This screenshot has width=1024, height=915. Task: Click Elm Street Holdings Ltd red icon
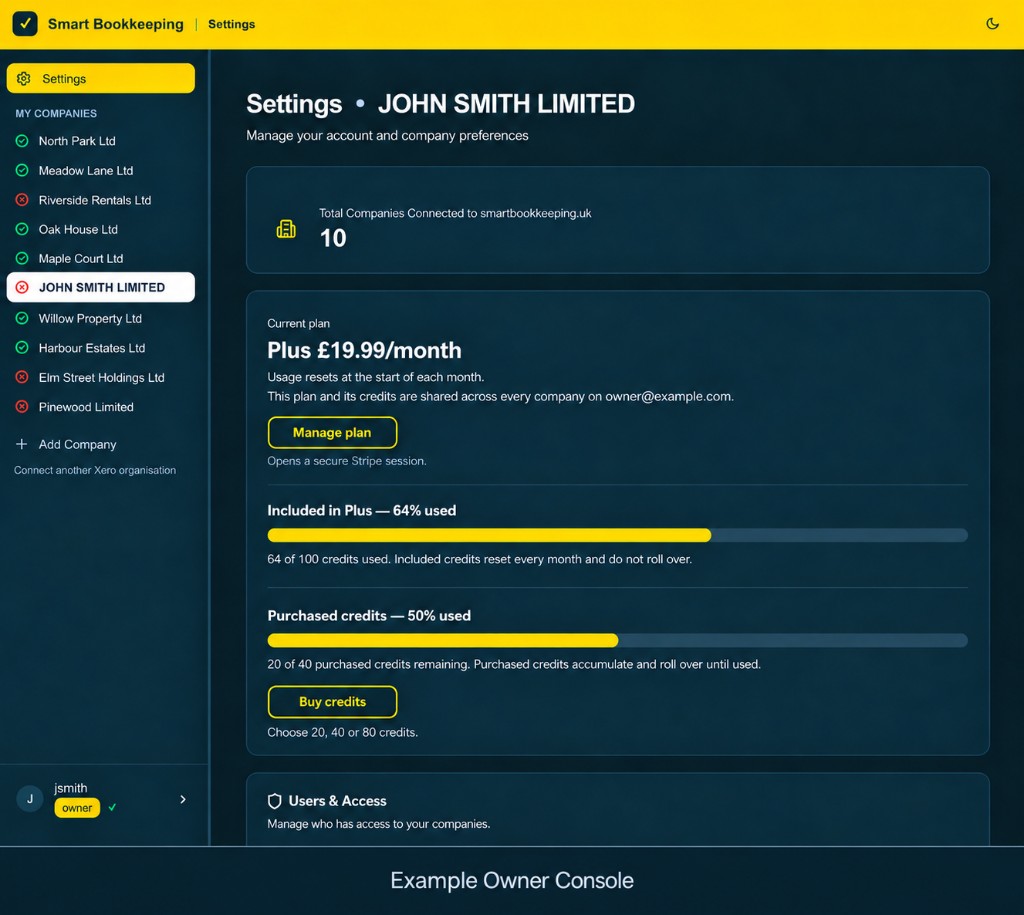coord(22,377)
